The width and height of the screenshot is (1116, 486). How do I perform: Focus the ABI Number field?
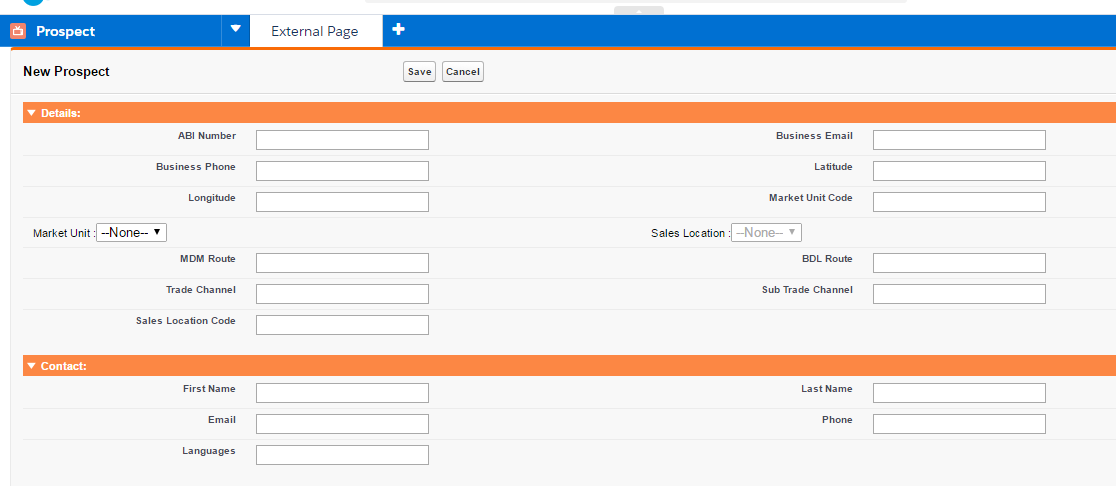click(342, 139)
